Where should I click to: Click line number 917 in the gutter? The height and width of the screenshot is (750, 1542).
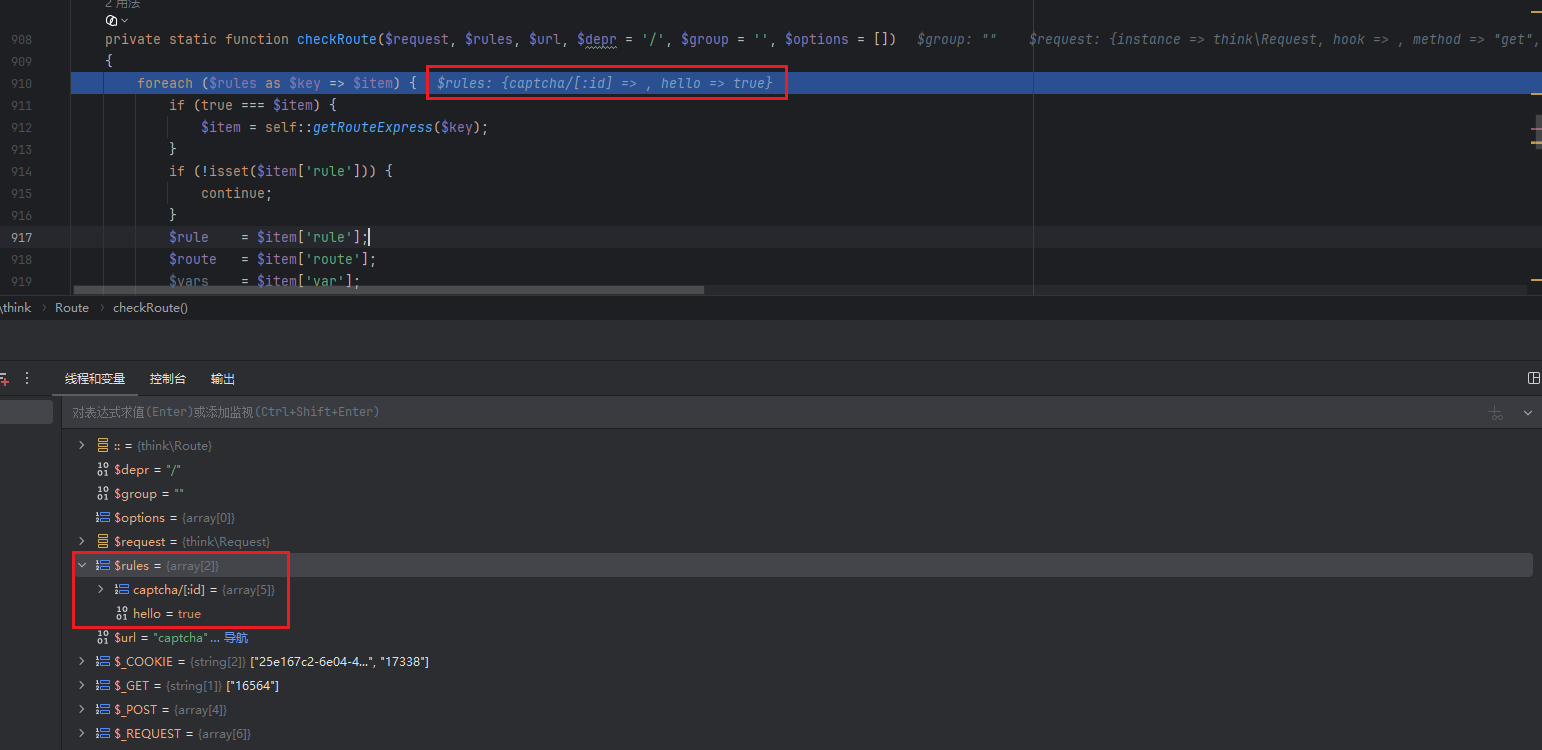tap(21, 237)
